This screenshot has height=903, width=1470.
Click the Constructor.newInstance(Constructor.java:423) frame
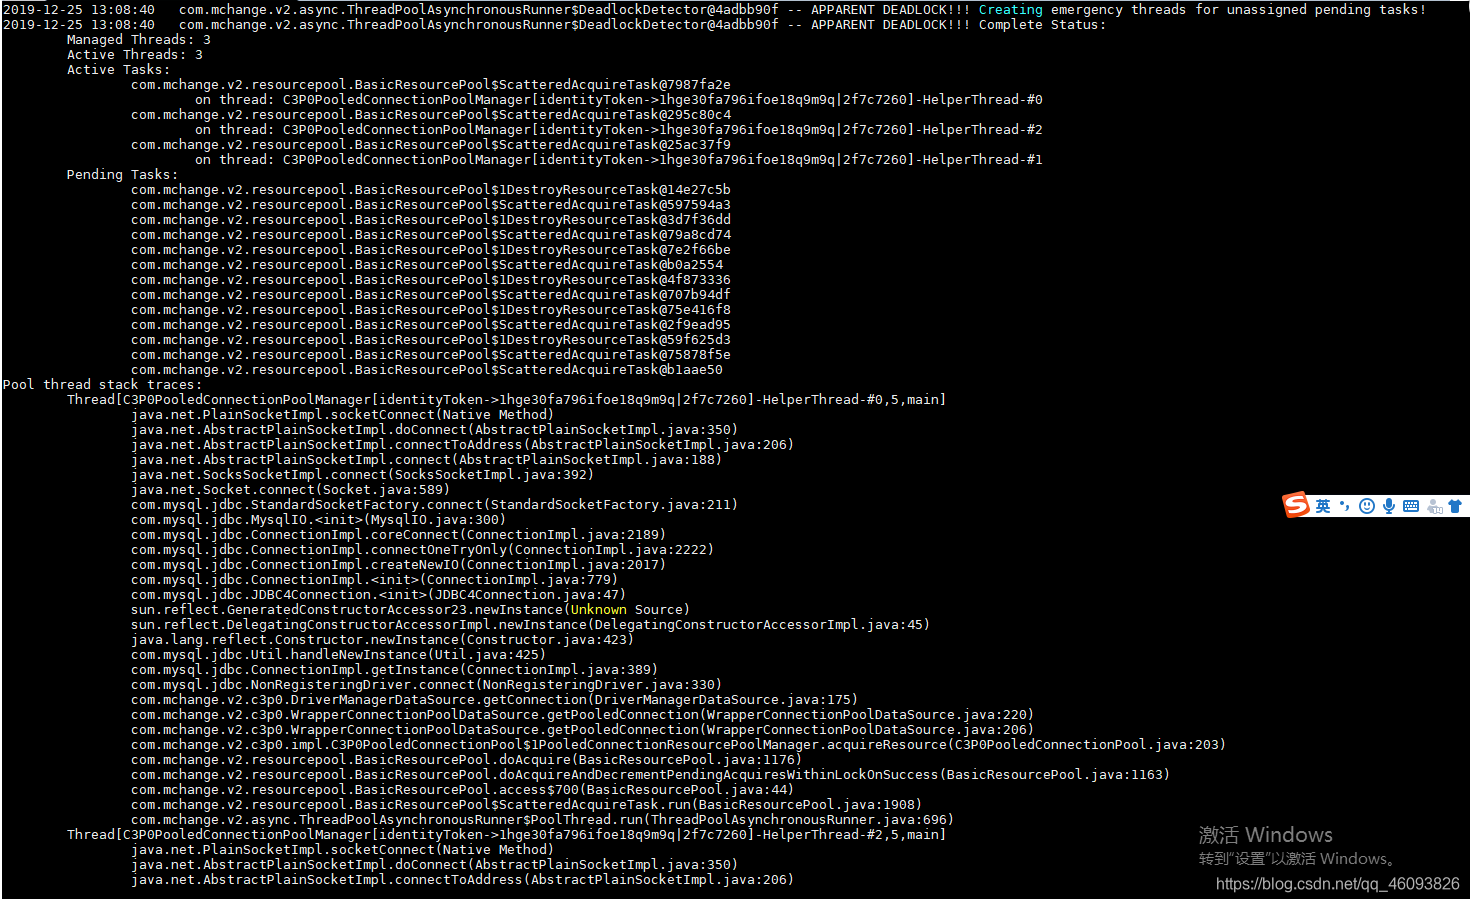click(x=382, y=640)
